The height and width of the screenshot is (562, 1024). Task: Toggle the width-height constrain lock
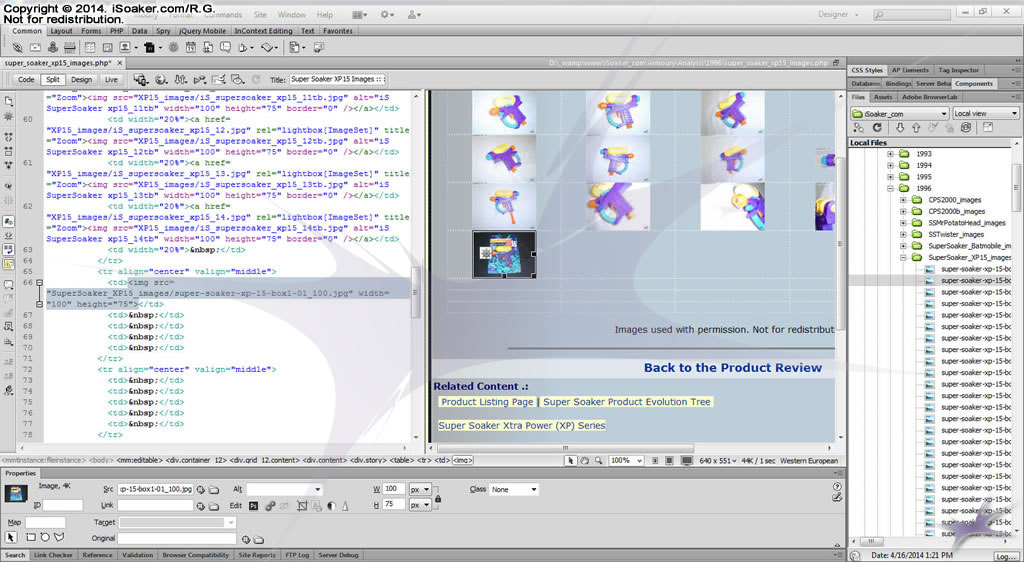tap(438, 498)
